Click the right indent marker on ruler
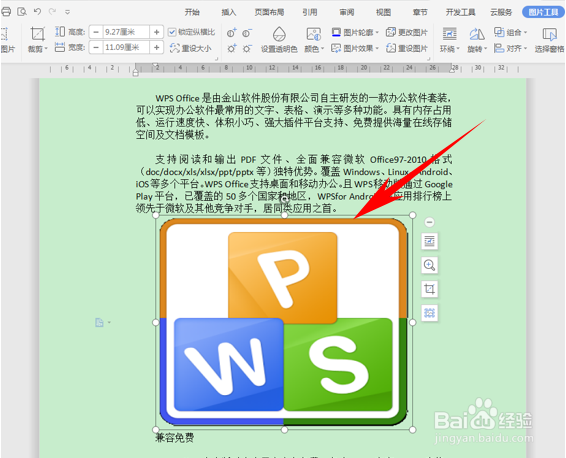The height and width of the screenshot is (458, 566). 452,70
